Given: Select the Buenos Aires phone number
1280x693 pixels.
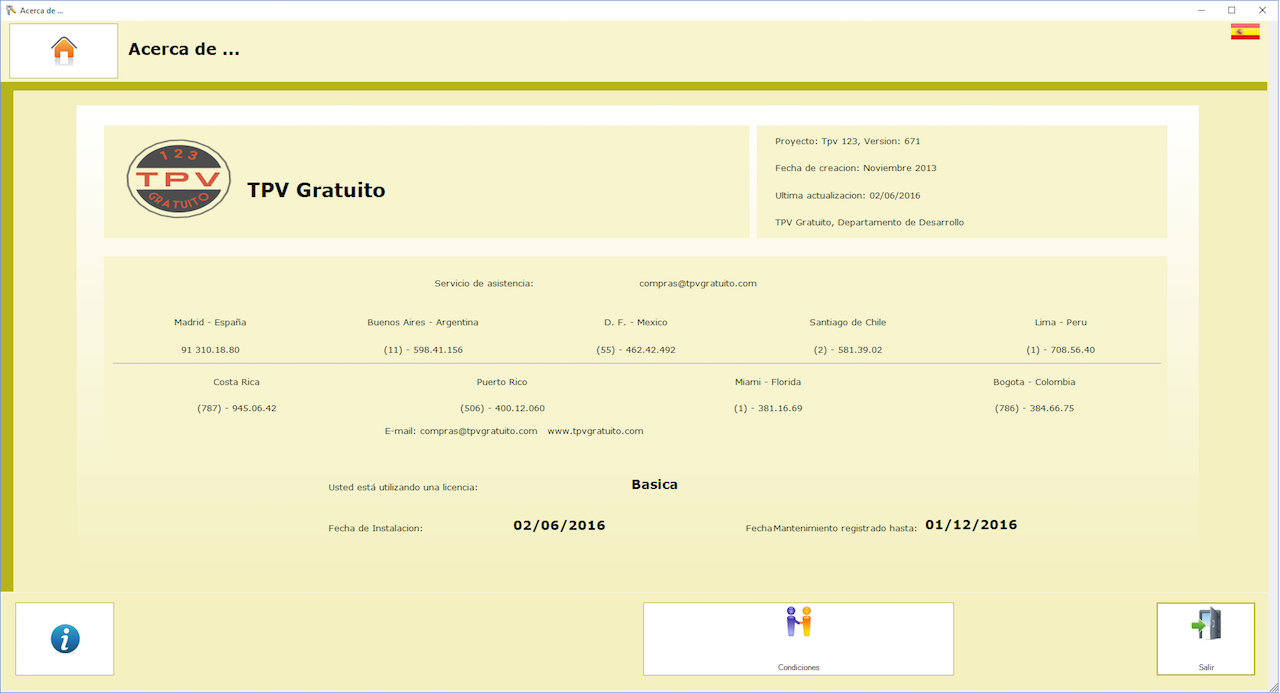Looking at the screenshot, I should [423, 350].
